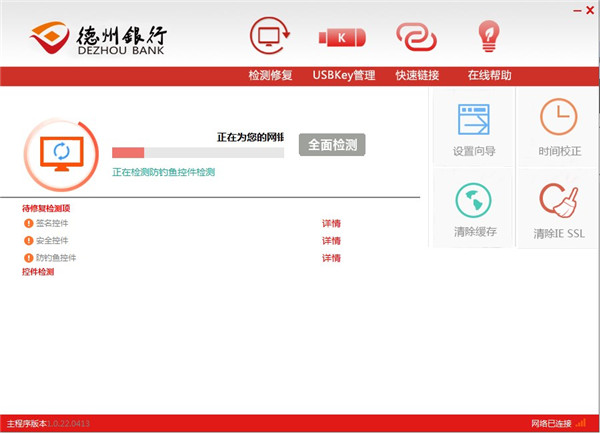Click the 检测修复 monitor icon
Screen dimensions: 600x433
click(x=270, y=37)
